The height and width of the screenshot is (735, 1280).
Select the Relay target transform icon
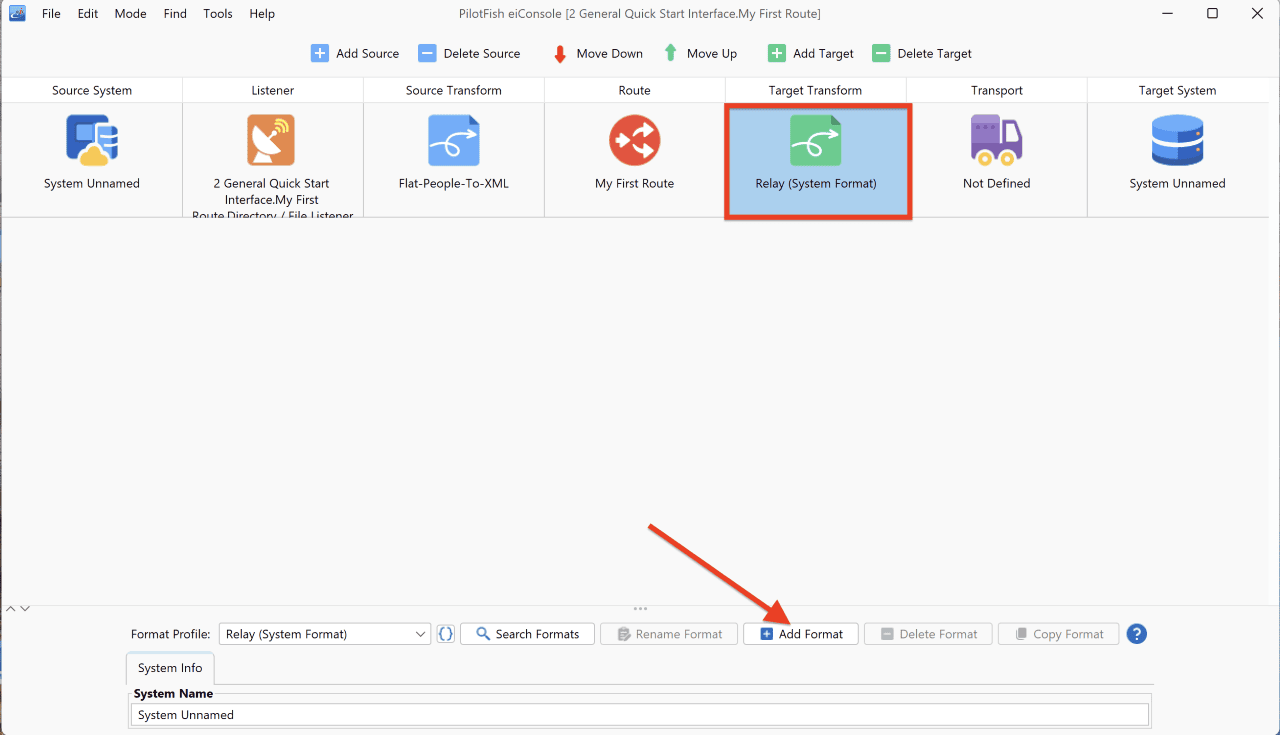(816, 140)
